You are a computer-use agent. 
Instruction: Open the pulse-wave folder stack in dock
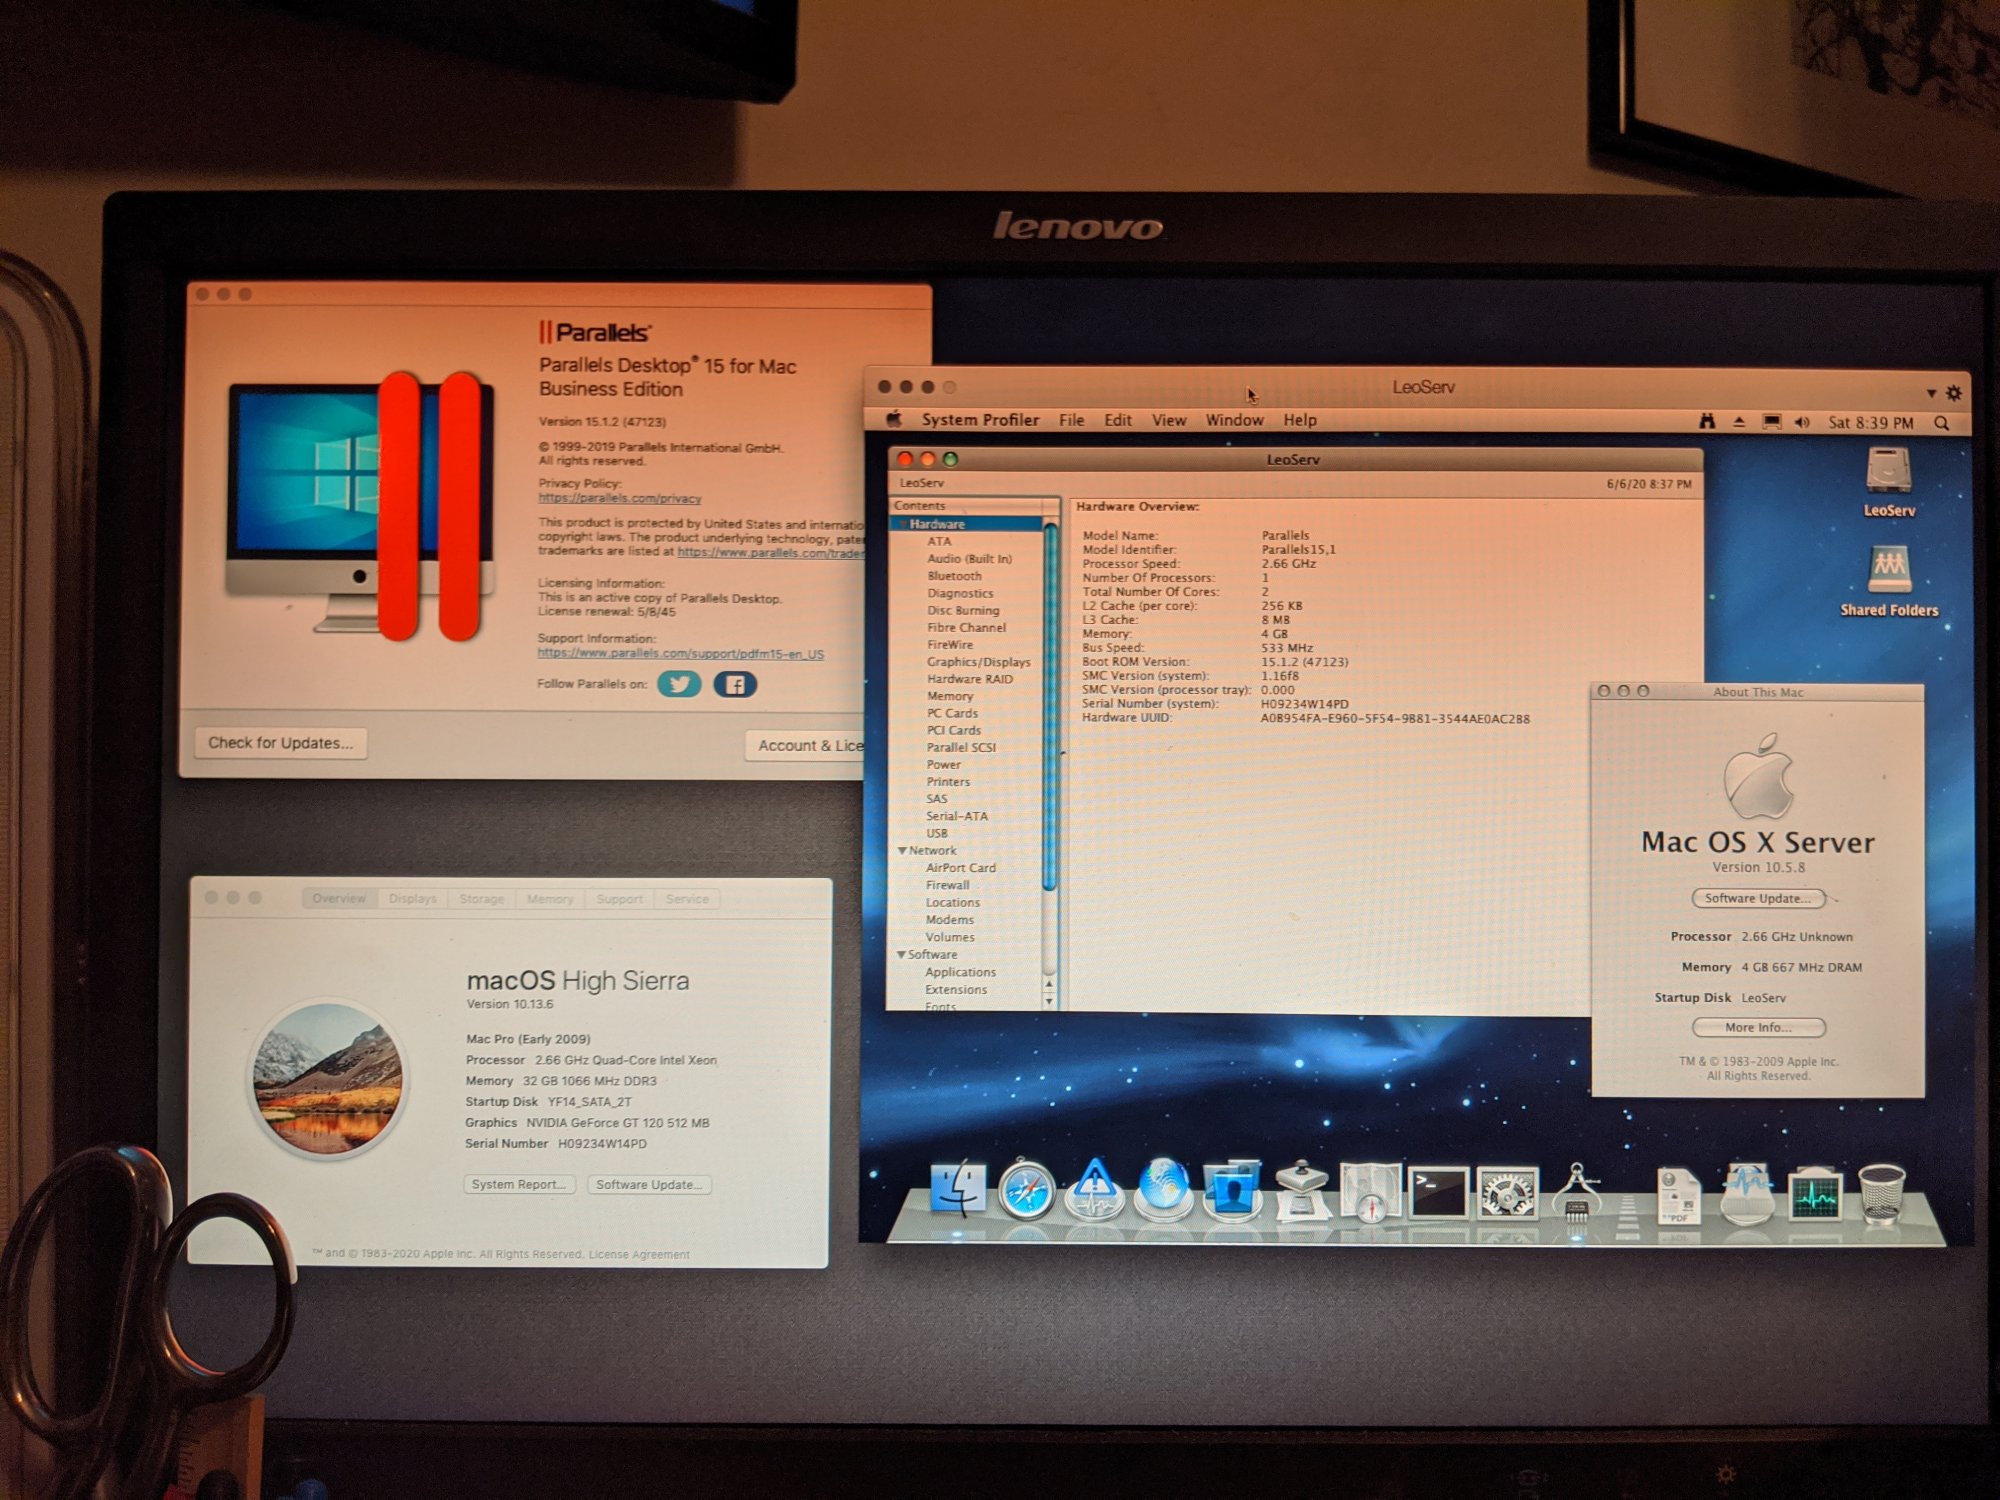pyautogui.click(x=1747, y=1193)
